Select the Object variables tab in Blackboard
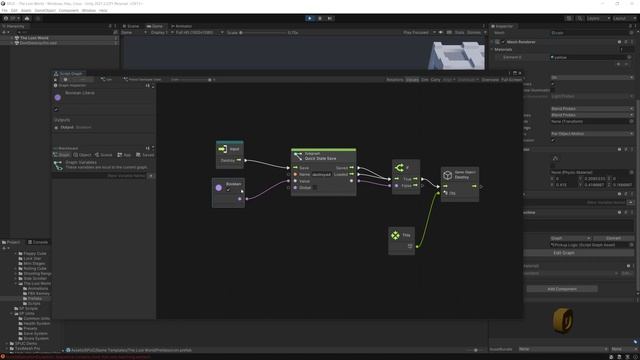This screenshot has width=640, height=360. (82, 155)
